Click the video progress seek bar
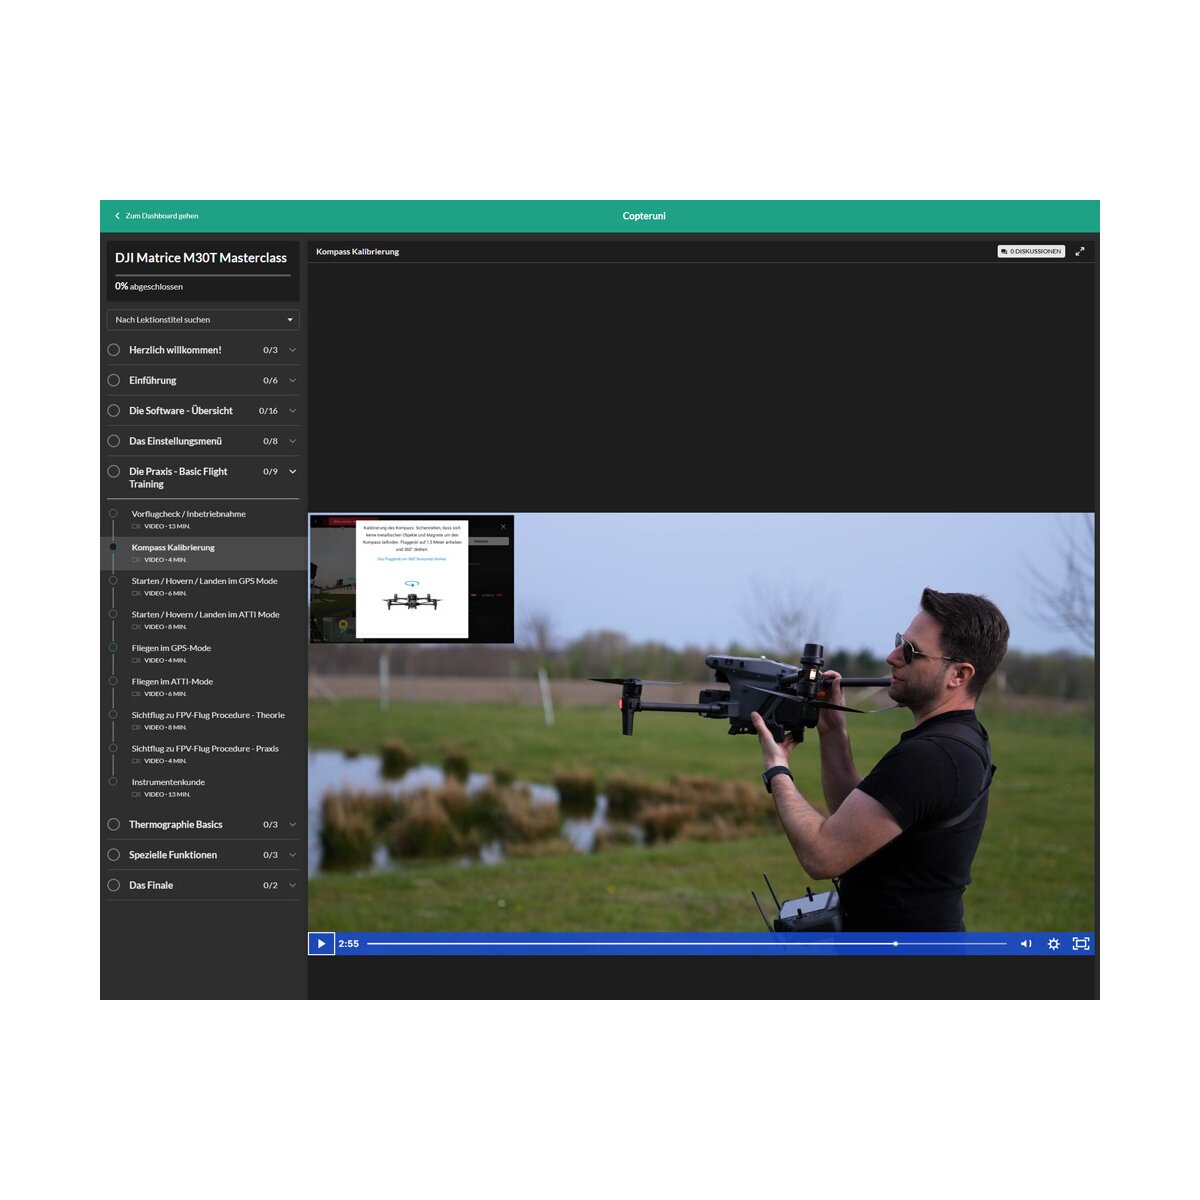 (x=686, y=944)
